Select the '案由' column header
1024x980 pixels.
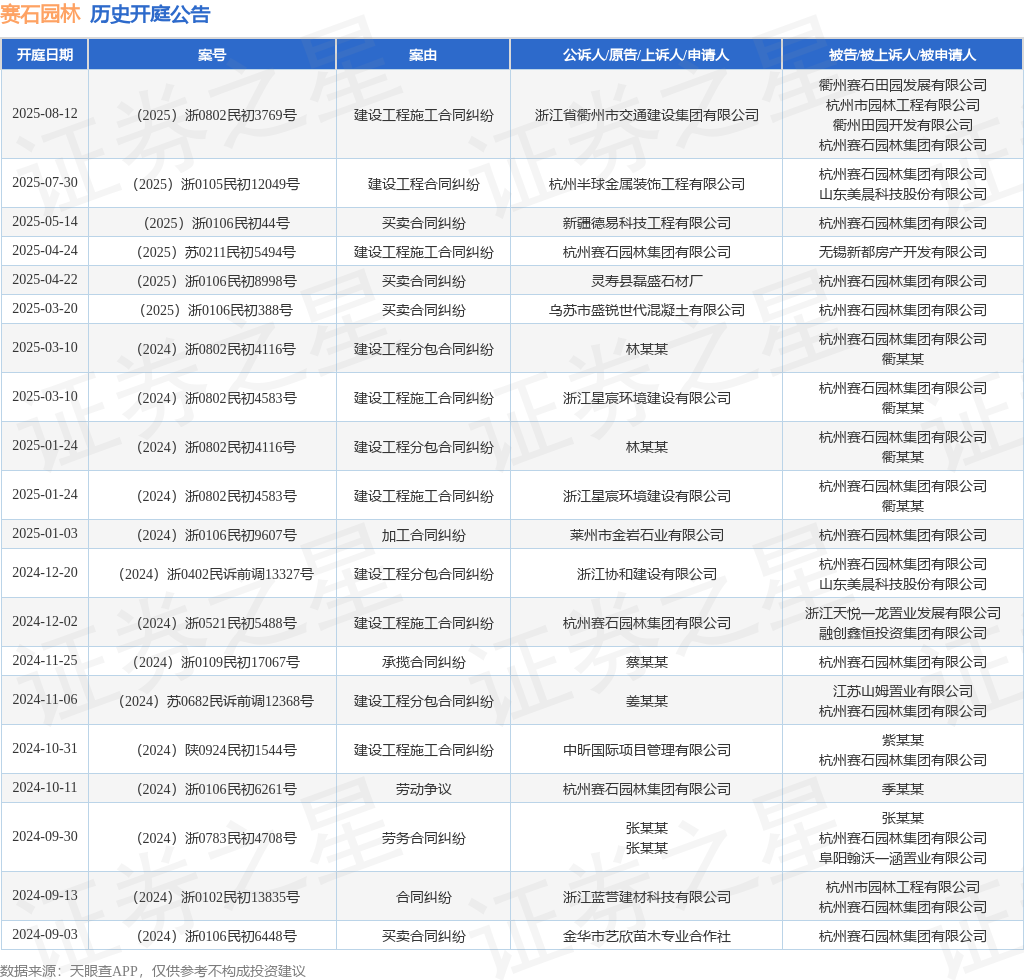coord(423,55)
